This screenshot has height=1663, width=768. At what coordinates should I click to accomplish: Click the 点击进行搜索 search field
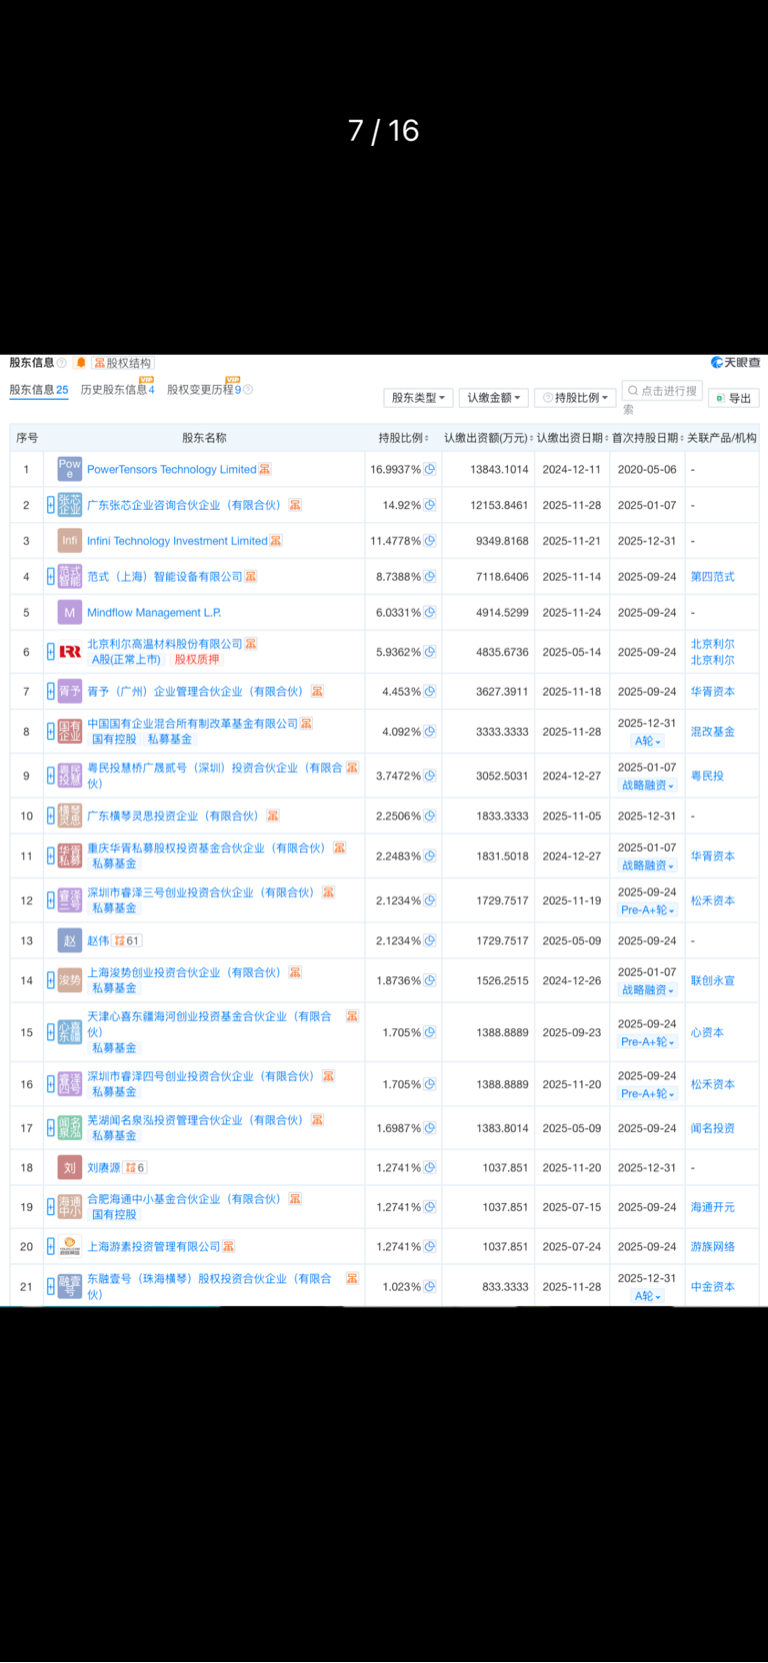pyautogui.click(x=662, y=391)
